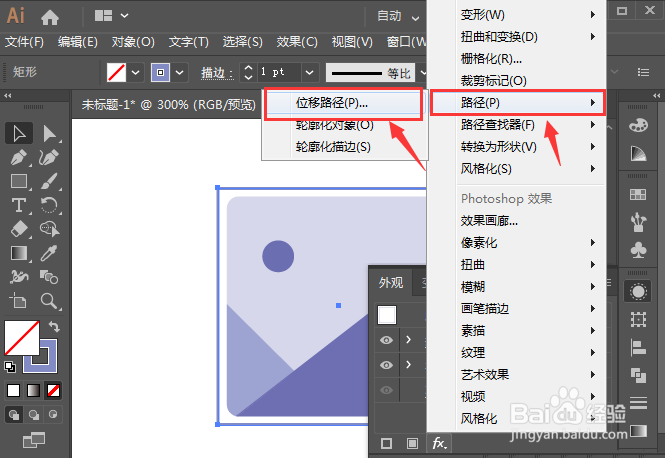Viewport: 665px width, 458px height.
Task: Choose 位移路径(P)... from submenu
Action: tap(344, 103)
